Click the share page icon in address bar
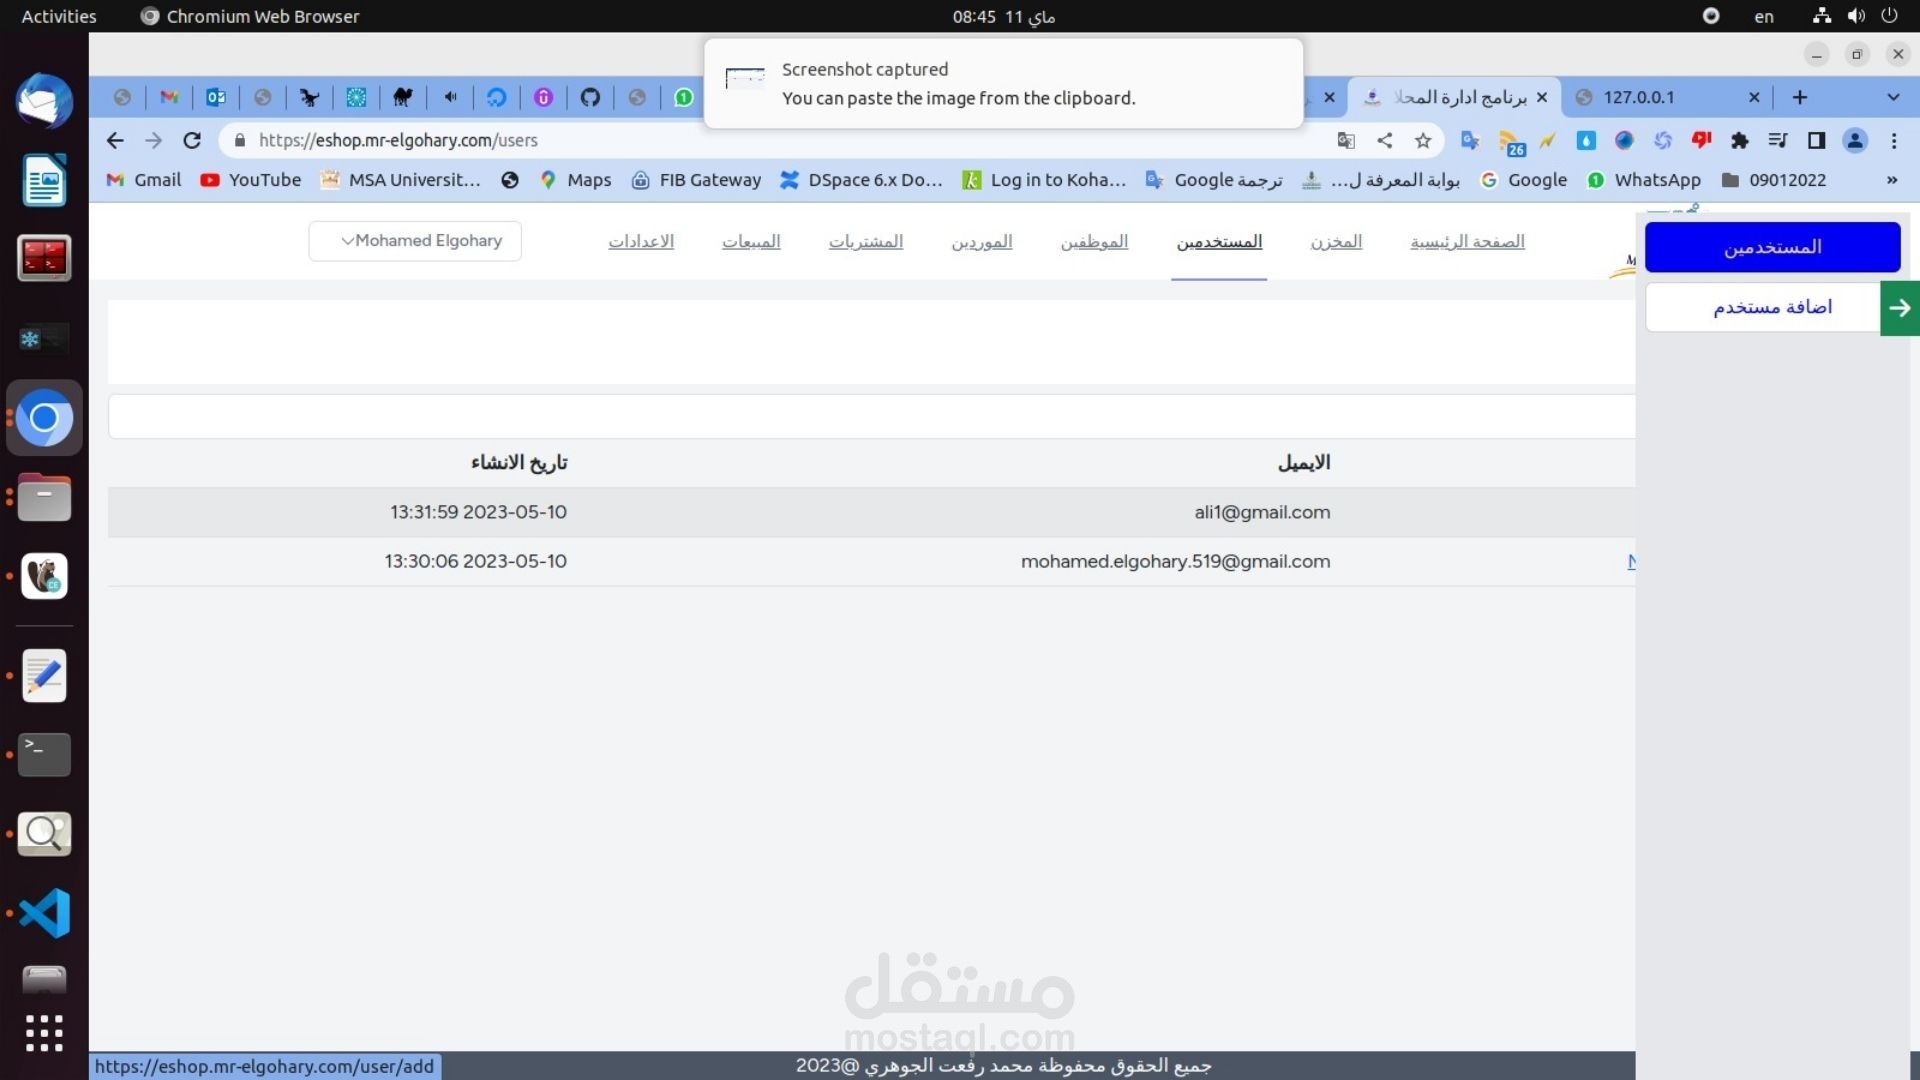The width and height of the screenshot is (1920, 1080). [x=1385, y=141]
